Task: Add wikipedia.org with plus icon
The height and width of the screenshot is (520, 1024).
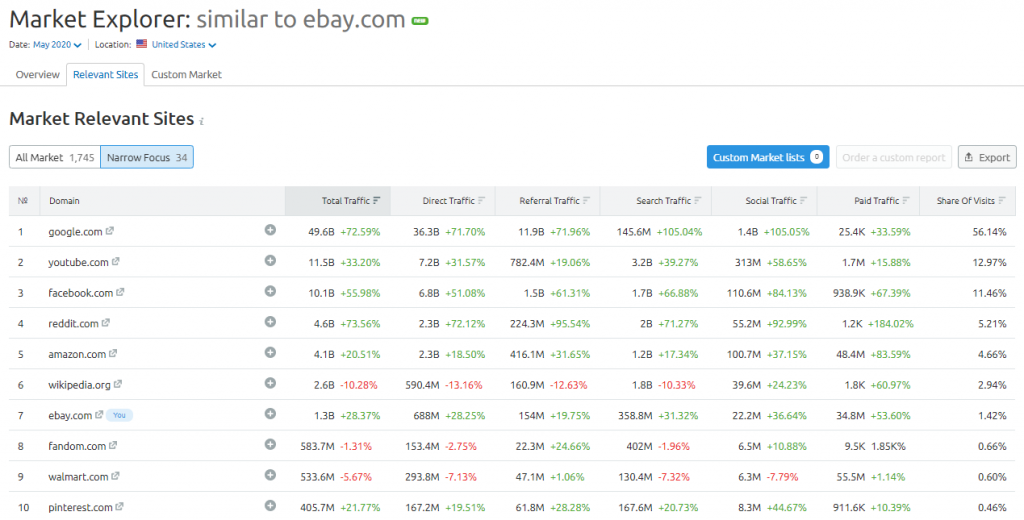Action: pyautogui.click(x=270, y=383)
